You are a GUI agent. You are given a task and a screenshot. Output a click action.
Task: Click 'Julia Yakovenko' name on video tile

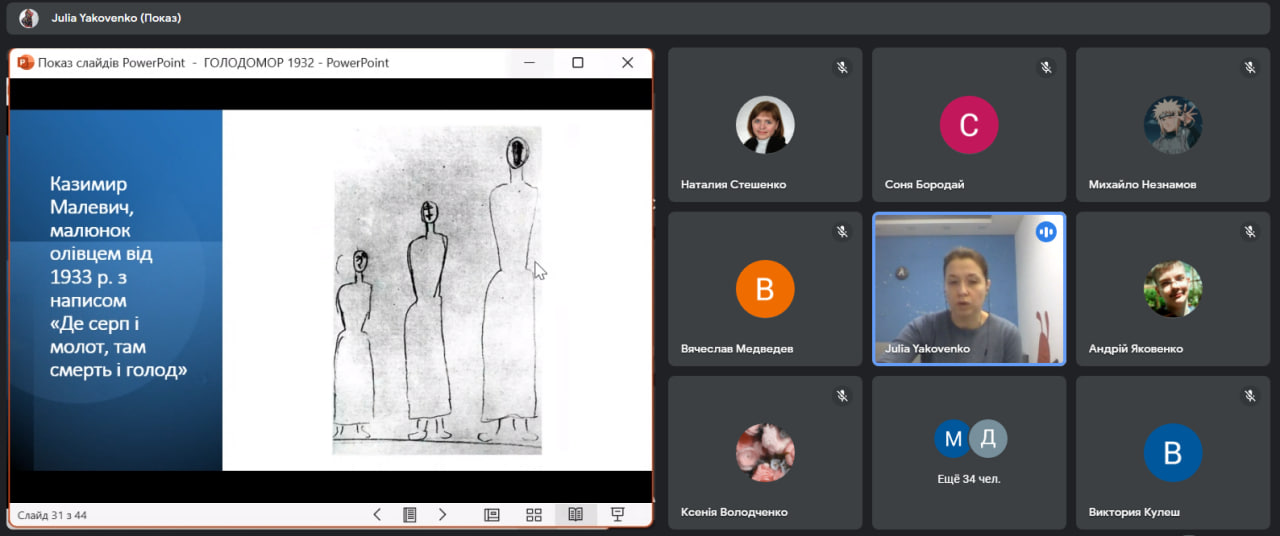[x=927, y=349]
